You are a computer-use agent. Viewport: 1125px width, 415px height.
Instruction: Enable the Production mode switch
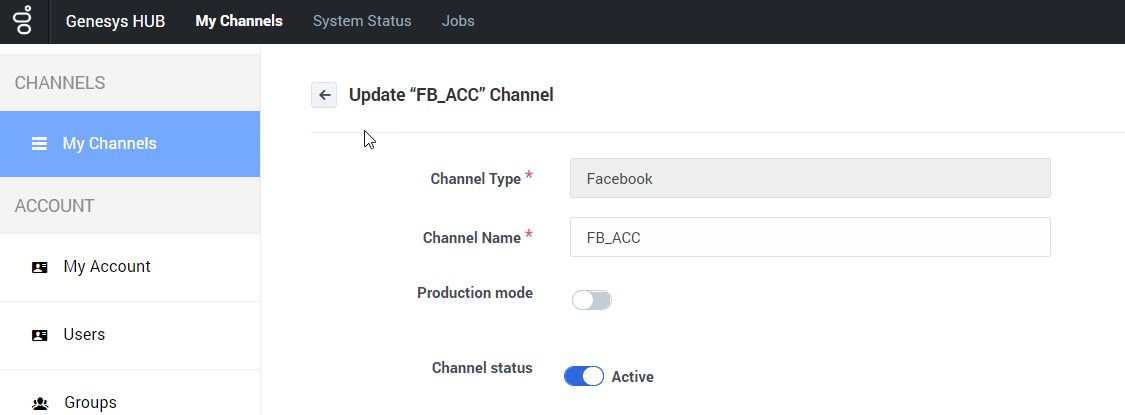click(592, 300)
